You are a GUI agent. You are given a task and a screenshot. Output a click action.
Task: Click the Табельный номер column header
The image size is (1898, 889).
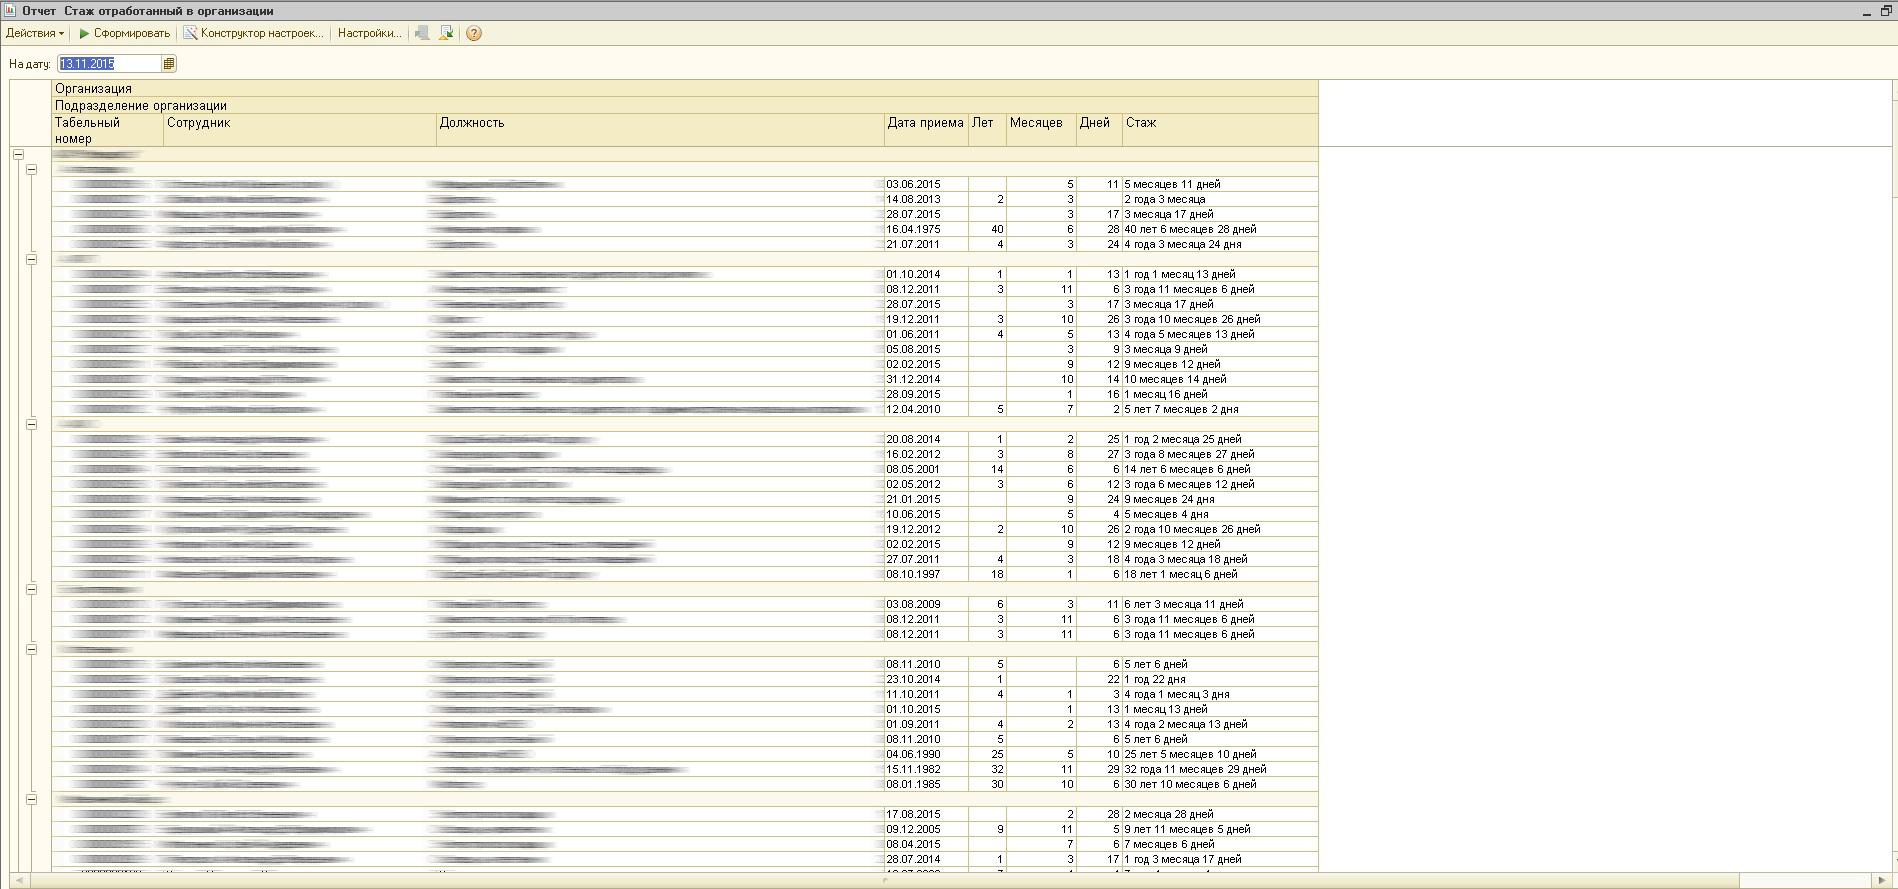[107, 130]
